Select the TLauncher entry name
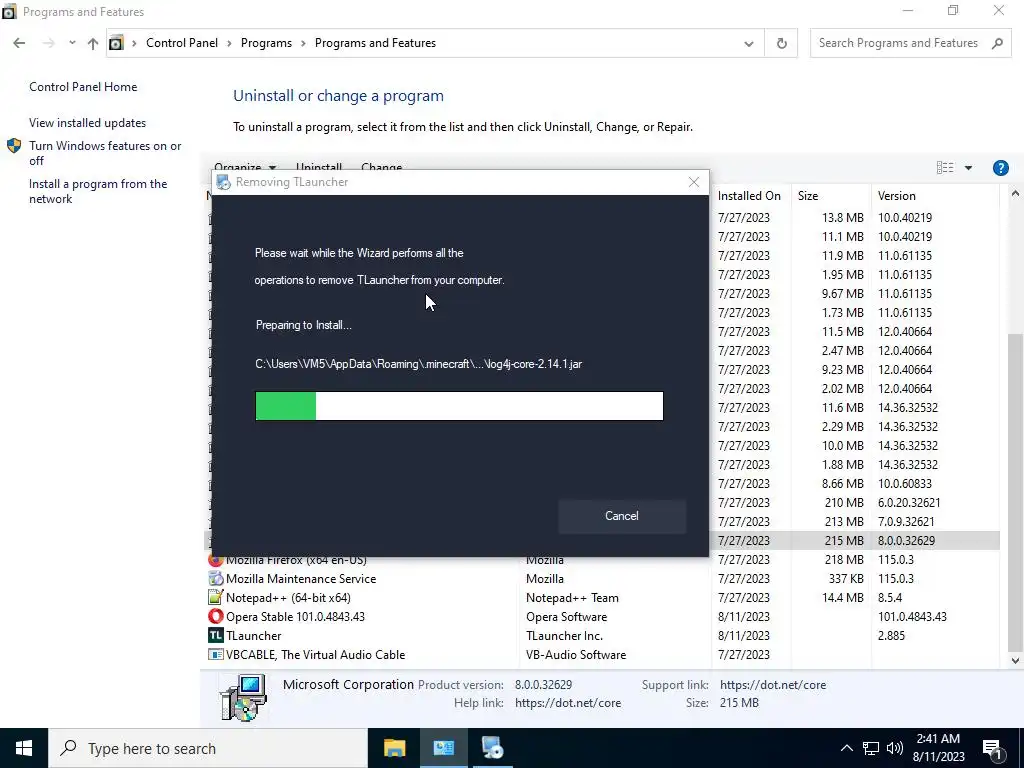This screenshot has height=768, width=1024. 253,635
